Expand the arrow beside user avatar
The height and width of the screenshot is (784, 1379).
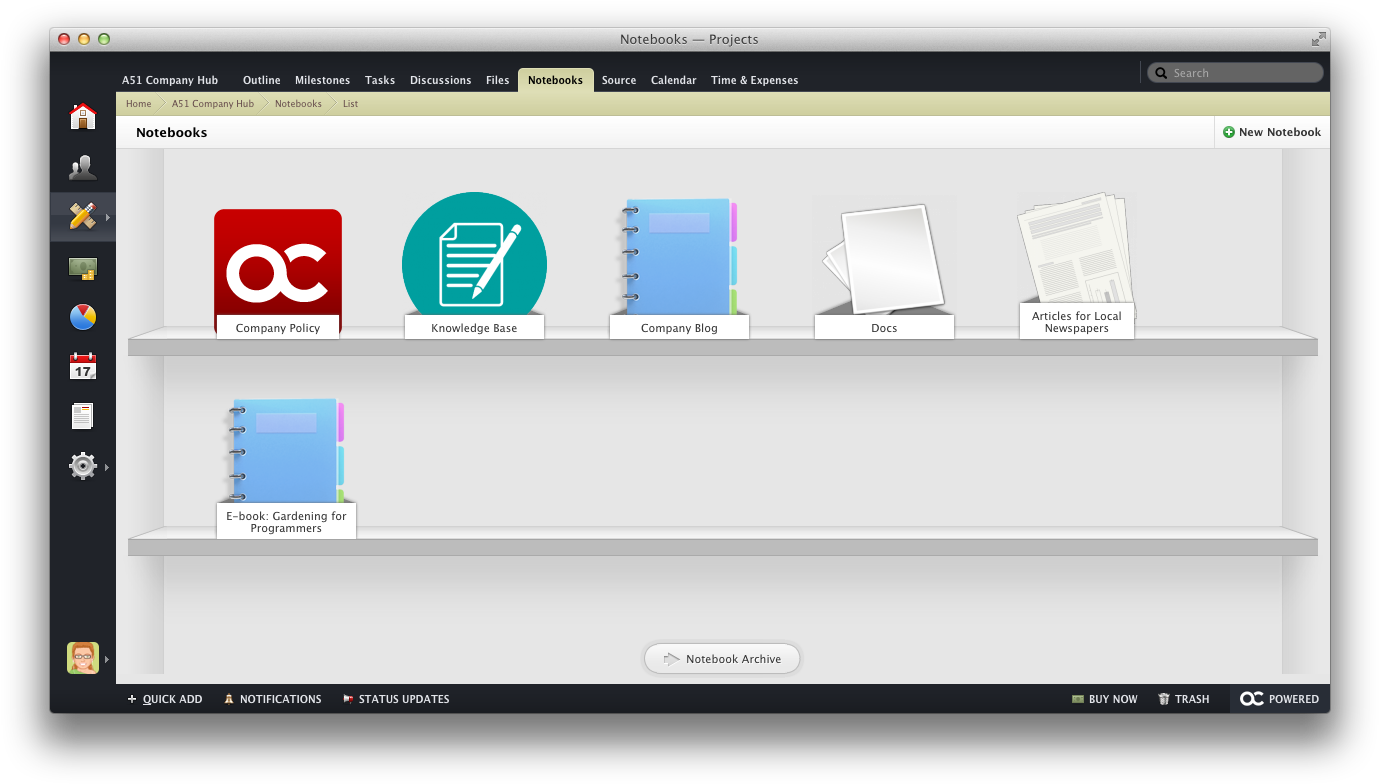click(107, 659)
